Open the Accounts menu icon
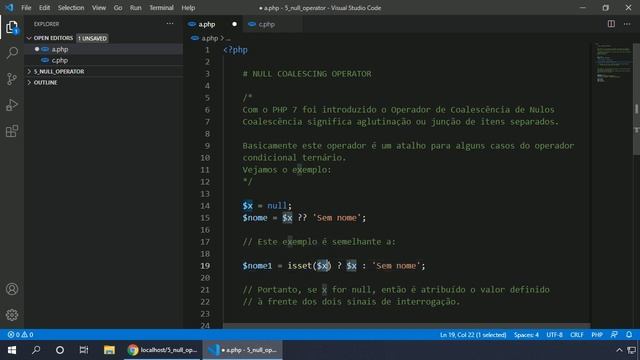The height and width of the screenshot is (360, 640). coord(12,289)
